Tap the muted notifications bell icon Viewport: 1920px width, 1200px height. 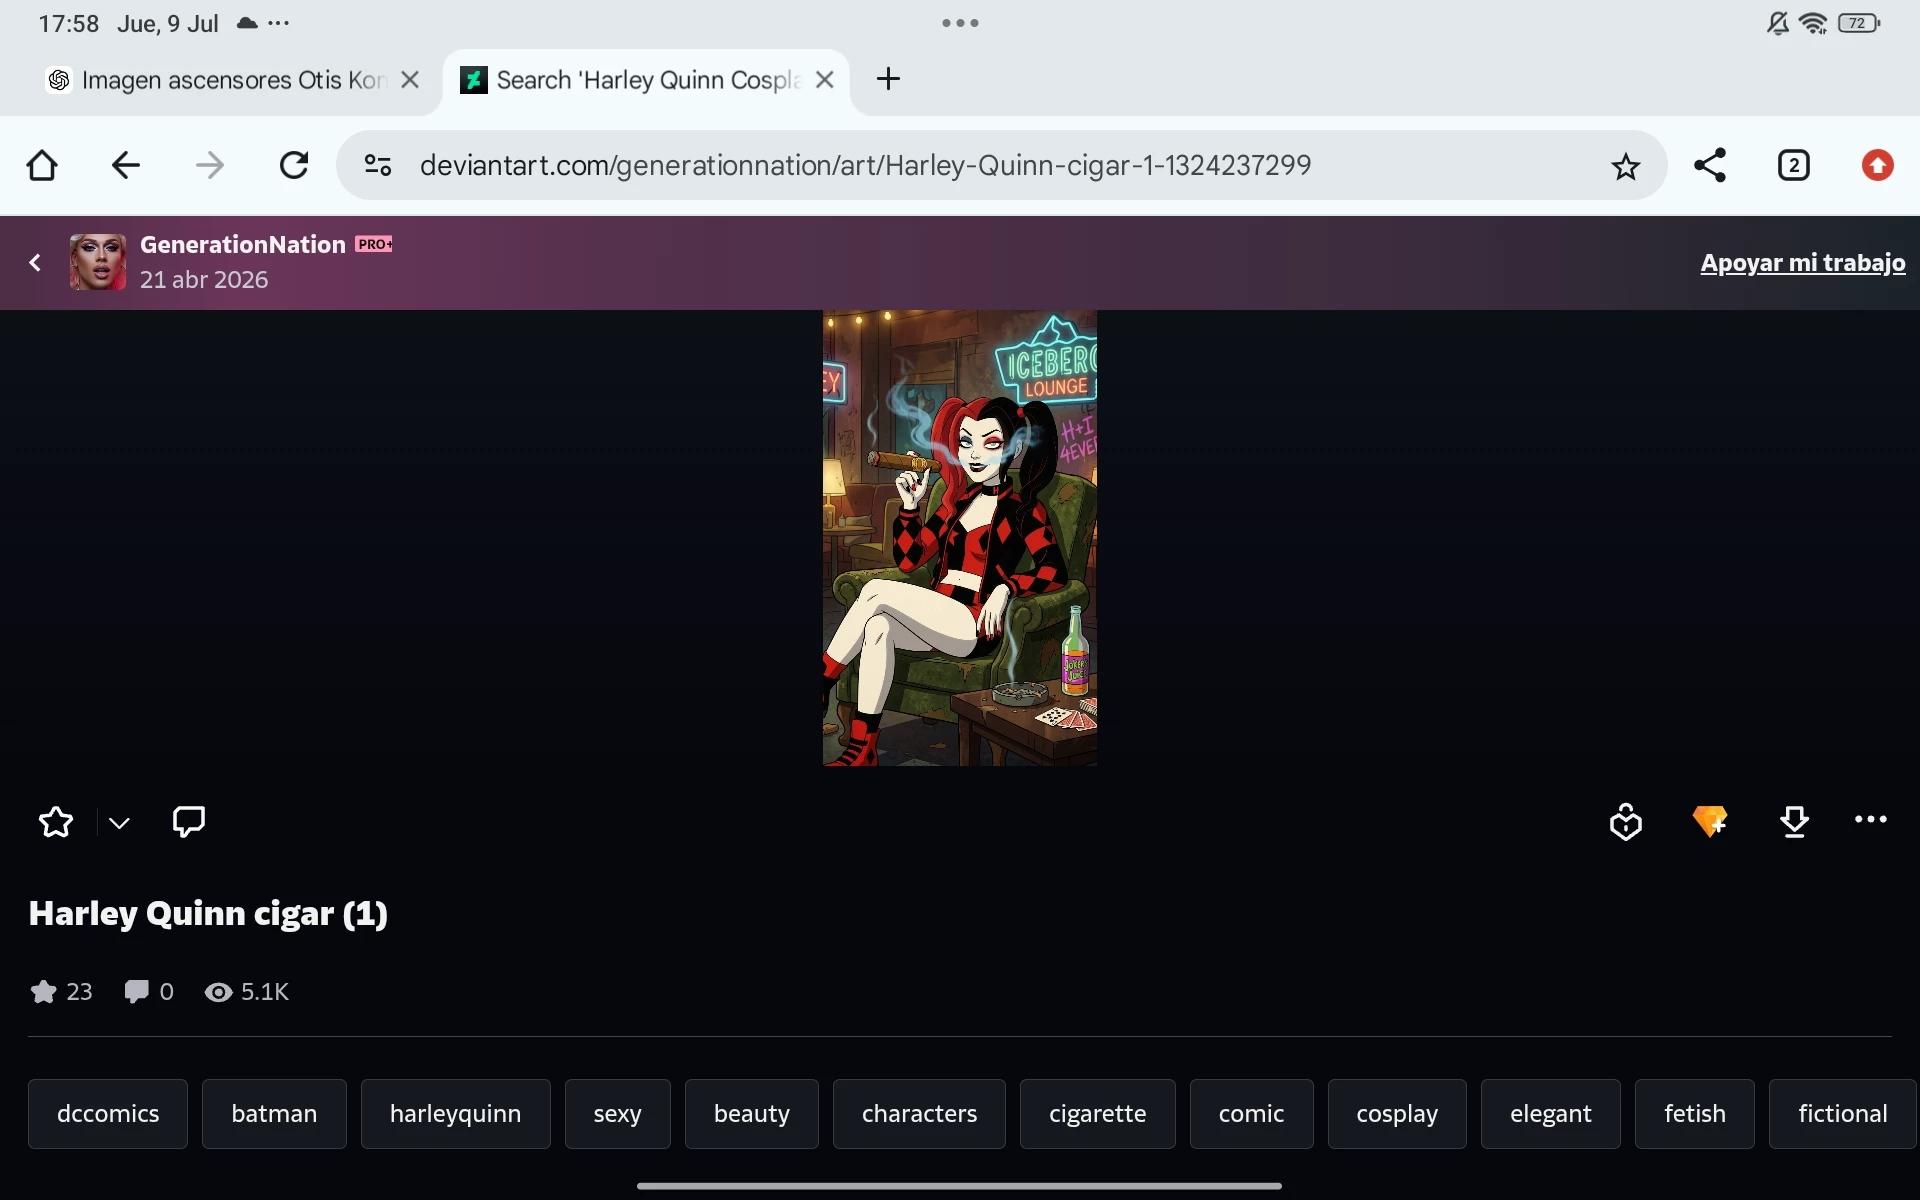coord(1777,23)
